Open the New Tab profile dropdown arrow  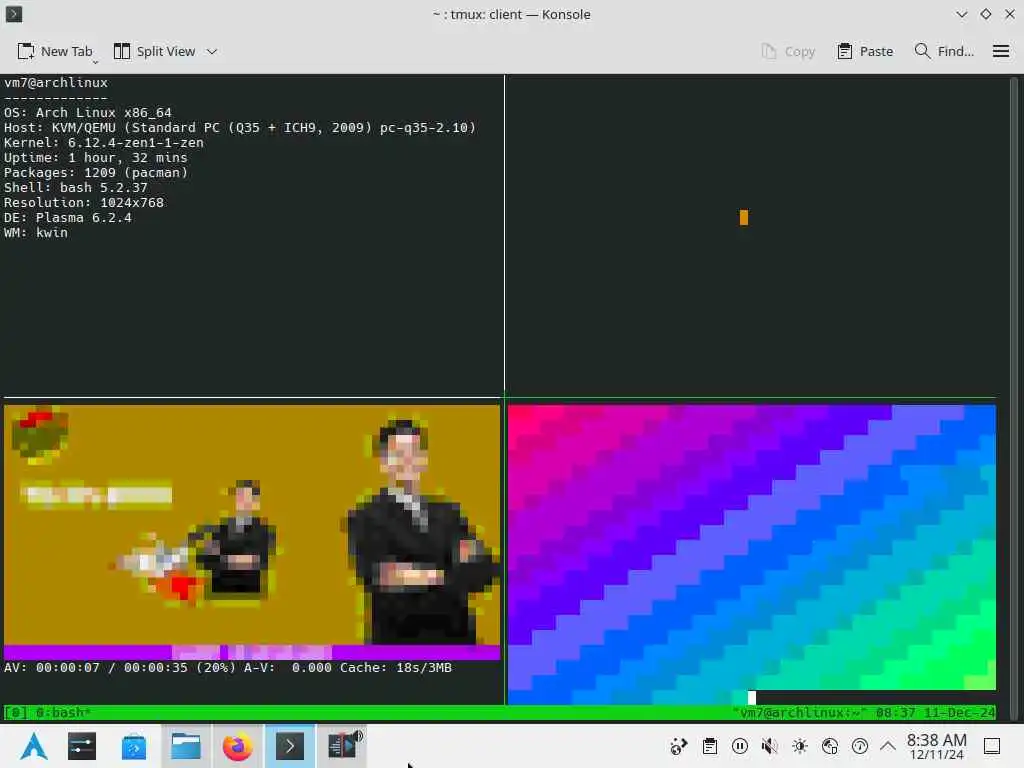tap(95, 61)
